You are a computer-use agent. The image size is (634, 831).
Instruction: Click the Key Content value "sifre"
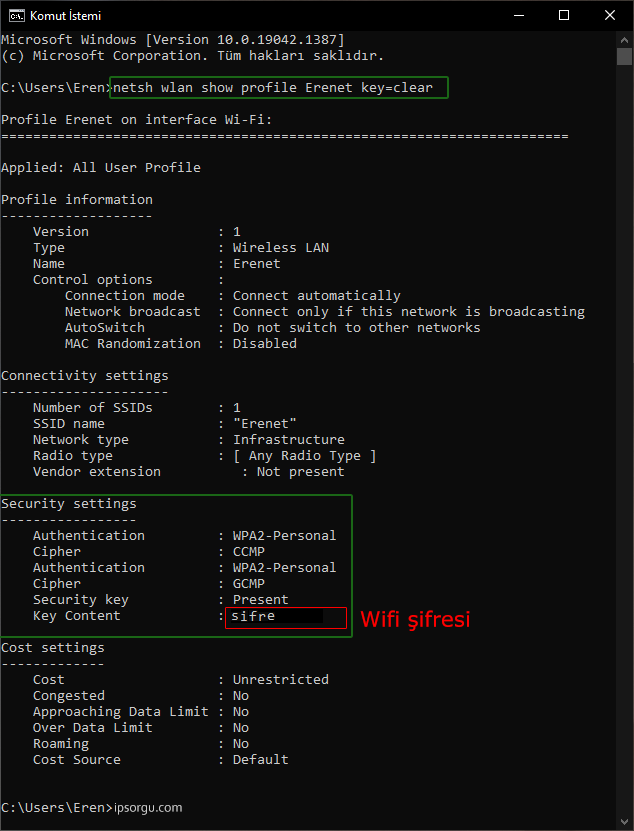pos(253,617)
